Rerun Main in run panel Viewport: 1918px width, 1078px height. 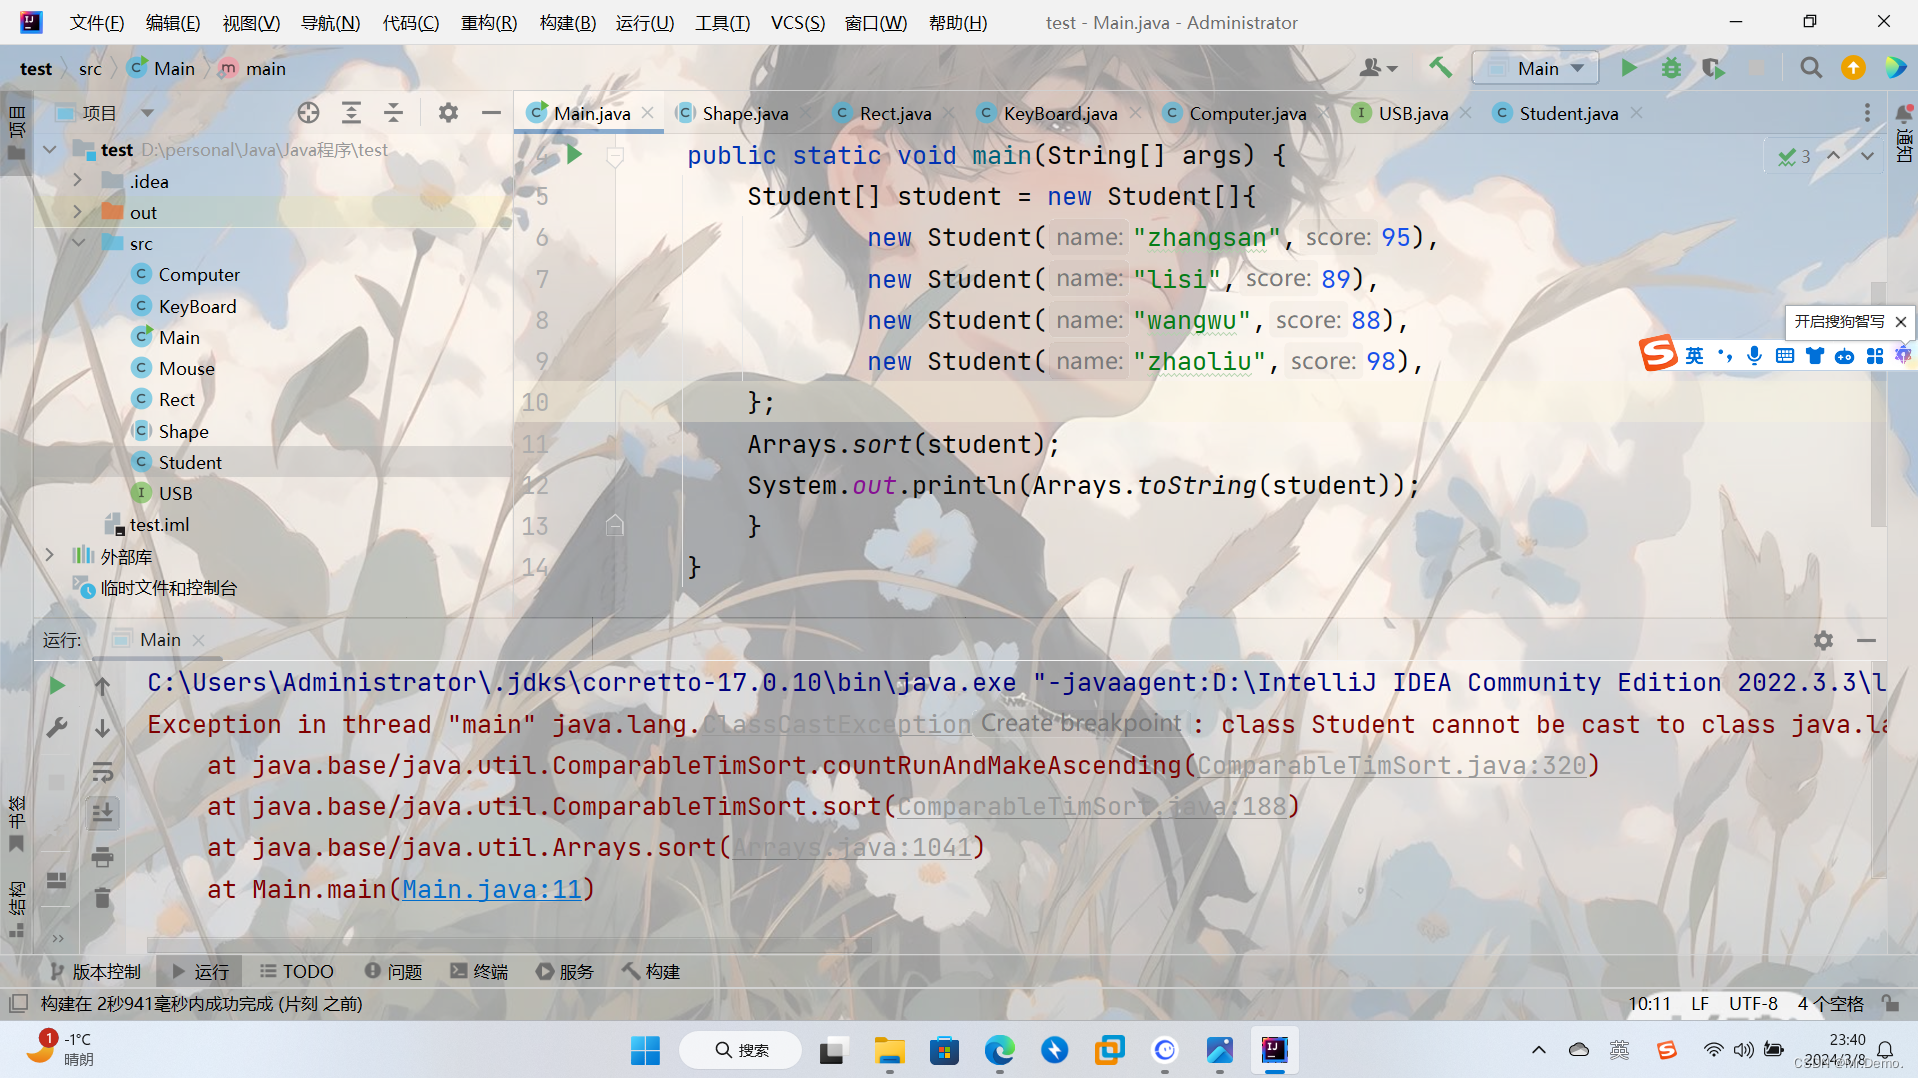[x=57, y=685]
